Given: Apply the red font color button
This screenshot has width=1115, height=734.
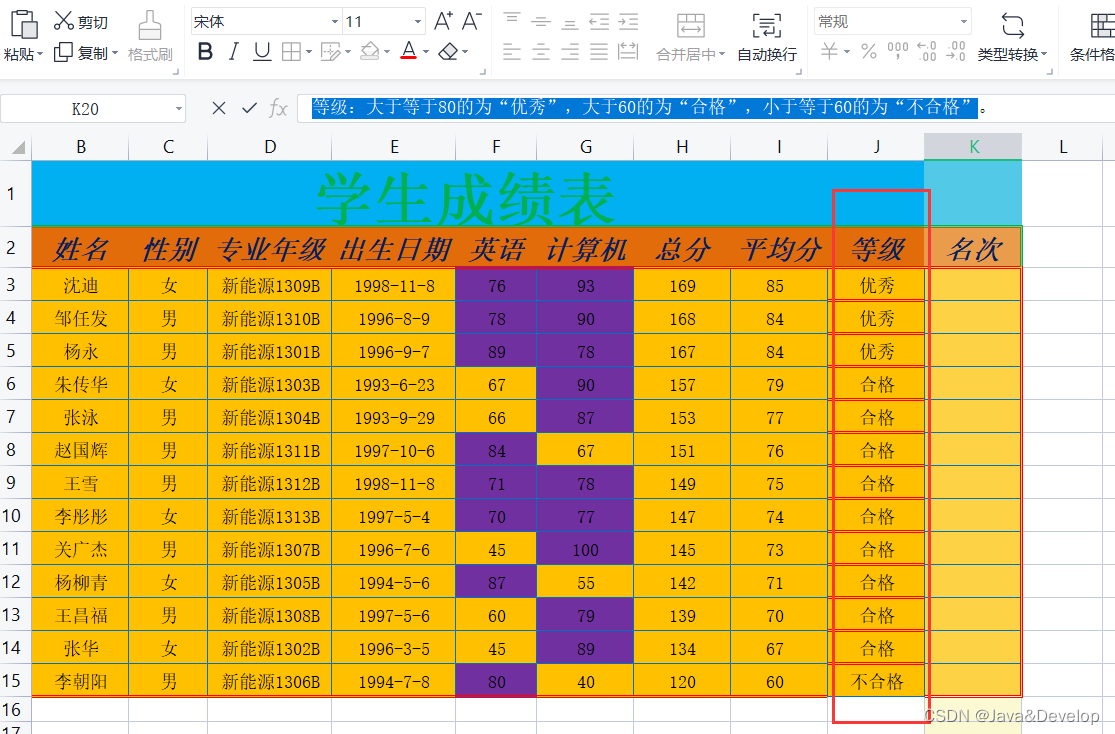Looking at the screenshot, I should tap(408, 51).
